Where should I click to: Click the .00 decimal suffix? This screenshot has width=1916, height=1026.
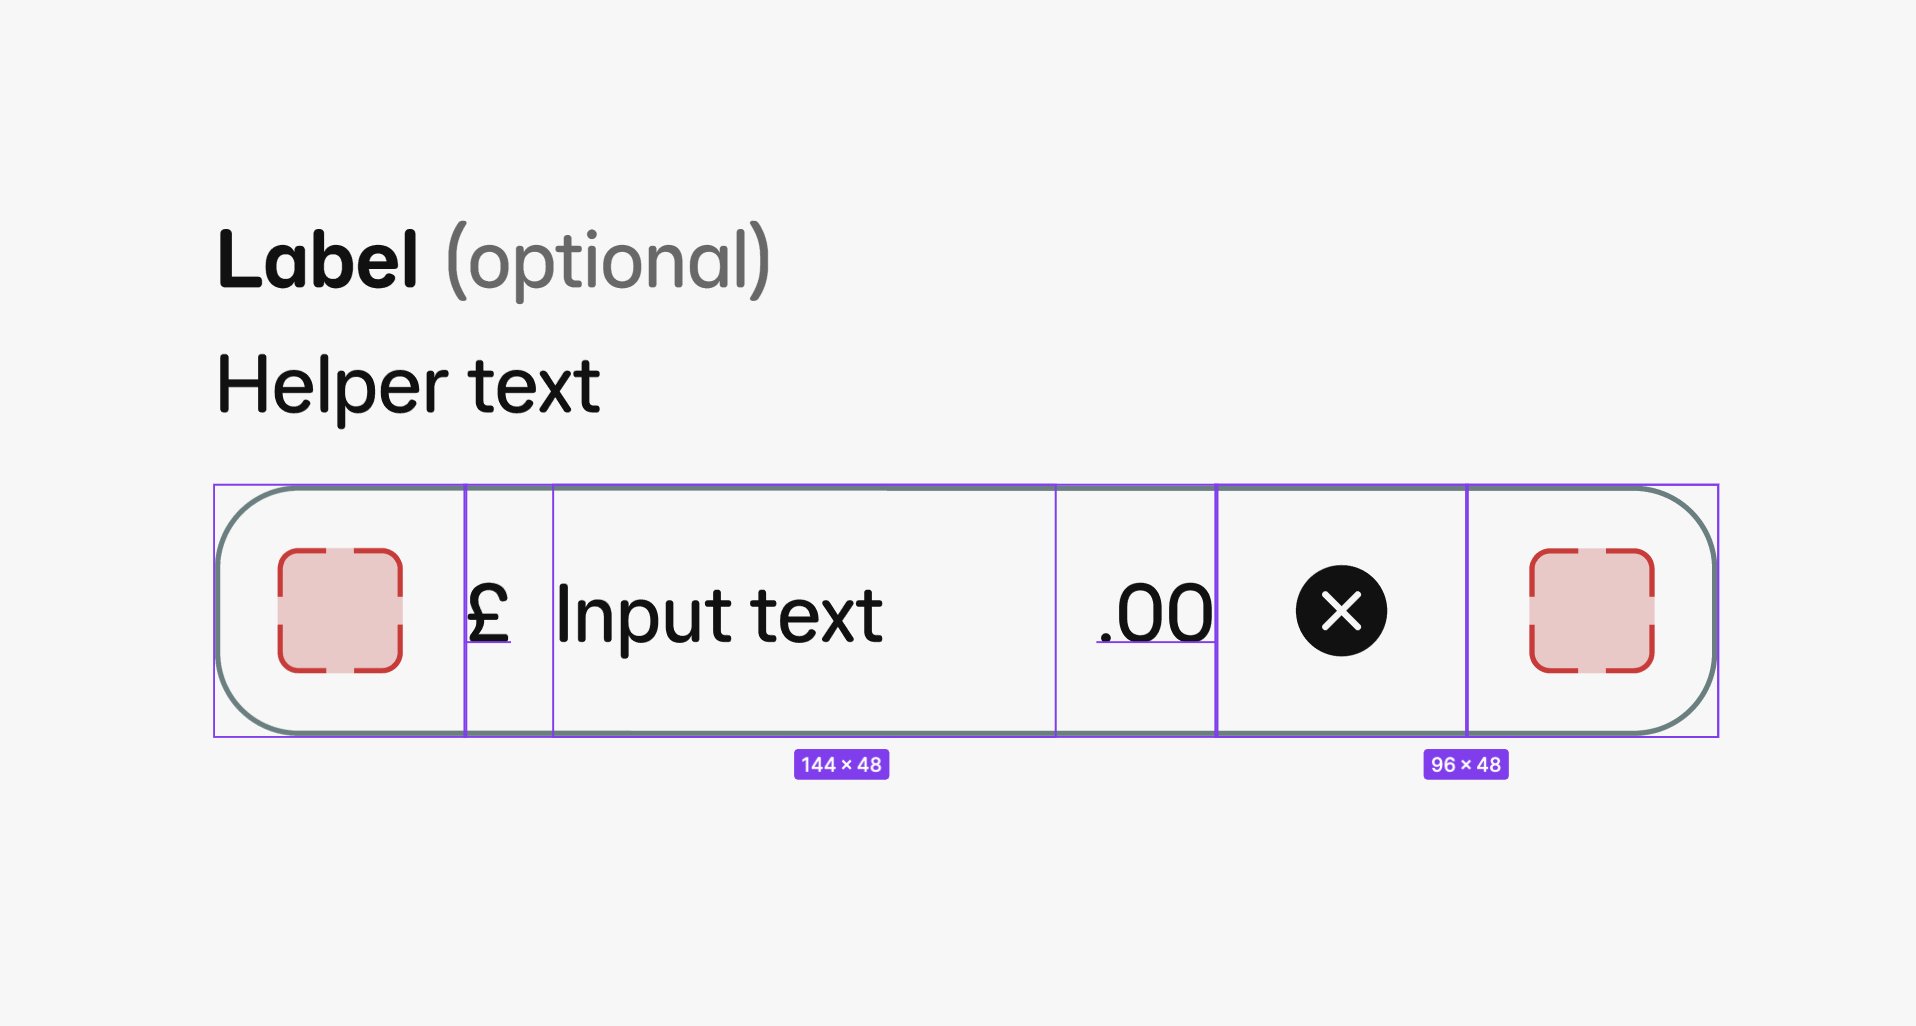pos(1156,614)
